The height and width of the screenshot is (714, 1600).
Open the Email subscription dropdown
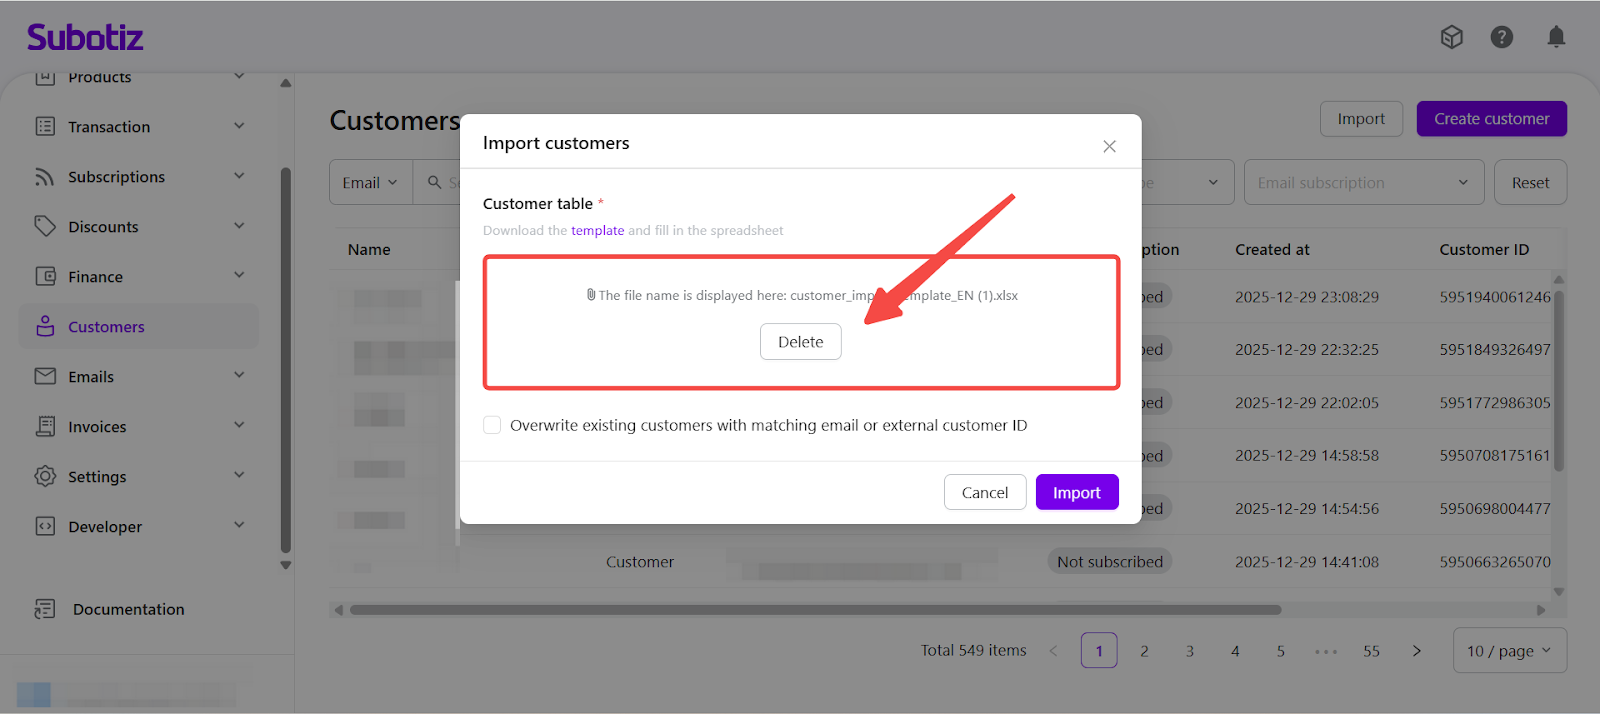tap(1362, 183)
